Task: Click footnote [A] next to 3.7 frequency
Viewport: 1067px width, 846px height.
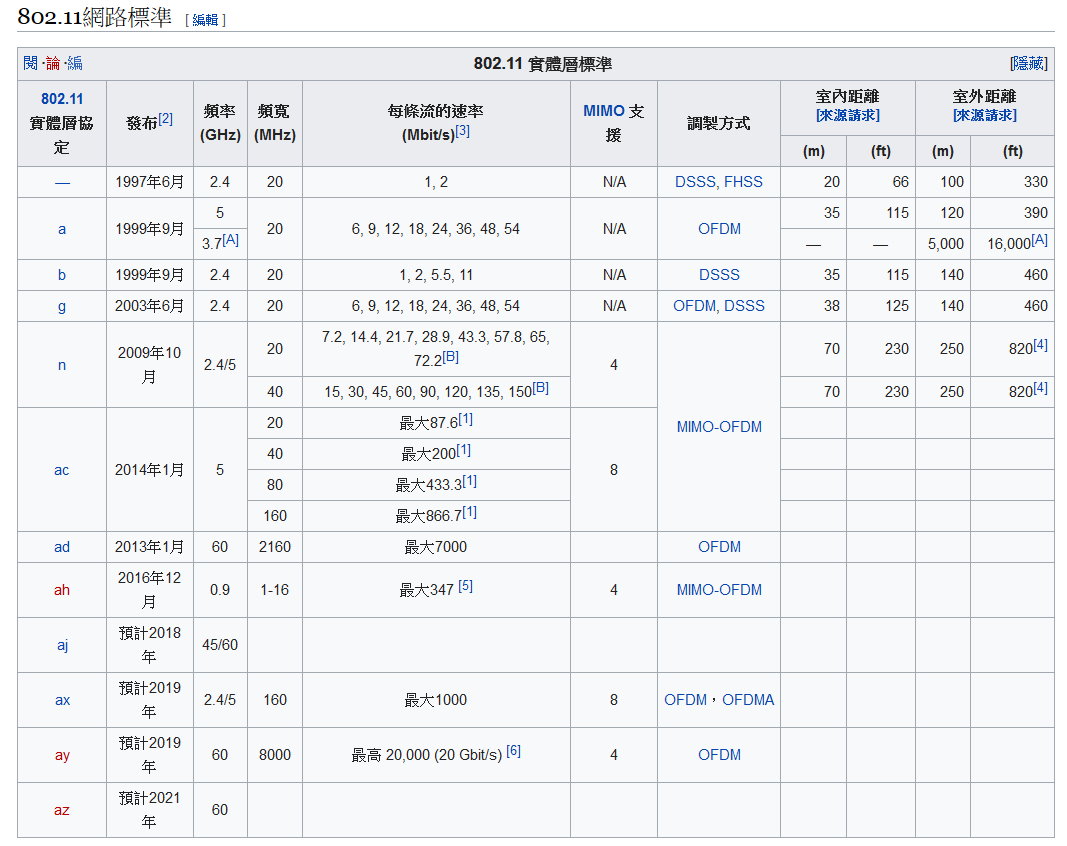Action: [x=230, y=240]
